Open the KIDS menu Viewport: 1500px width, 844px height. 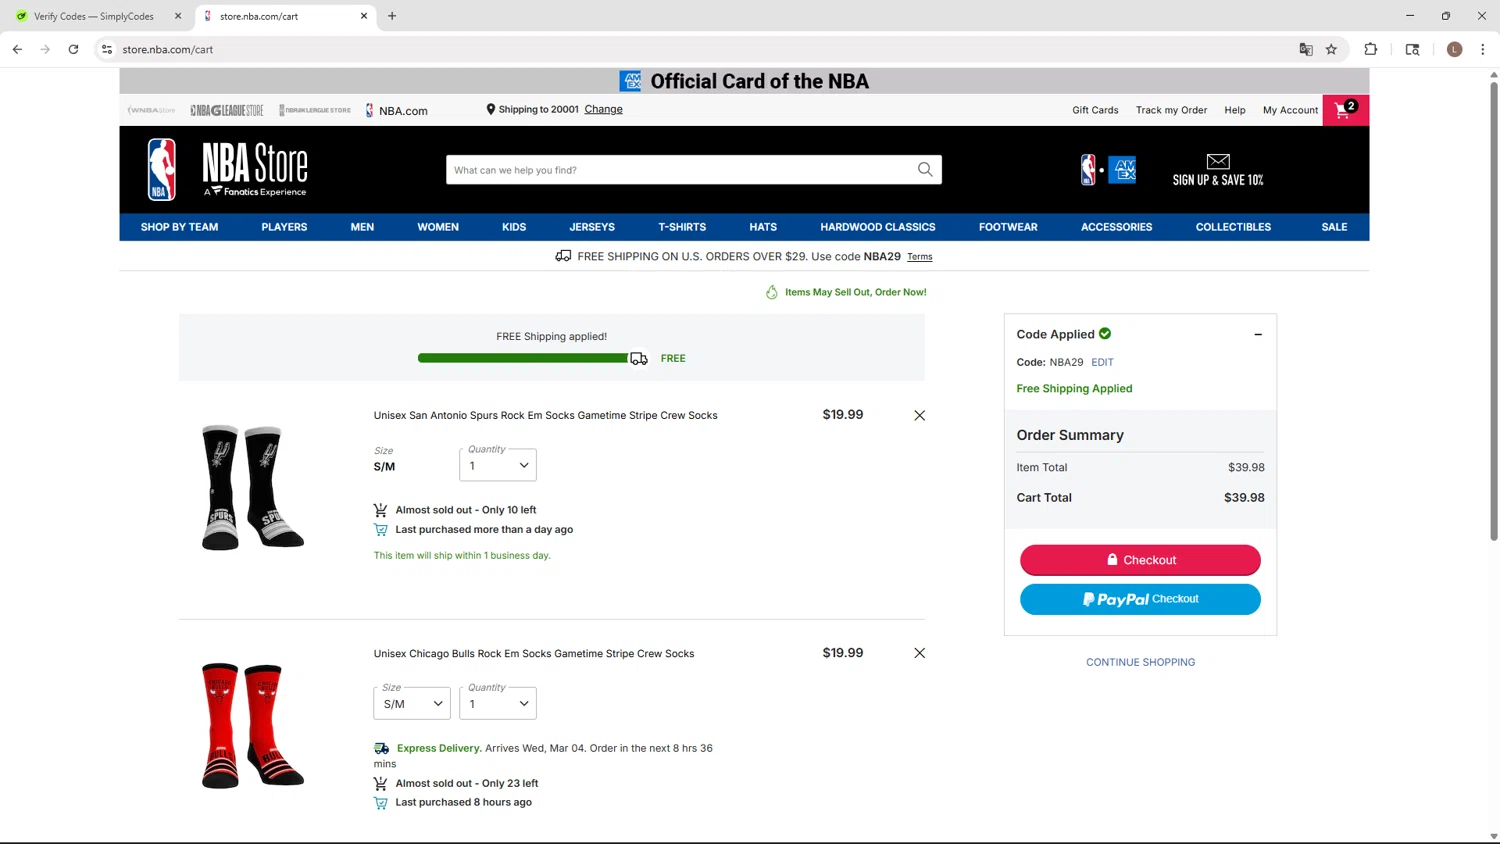(x=514, y=227)
